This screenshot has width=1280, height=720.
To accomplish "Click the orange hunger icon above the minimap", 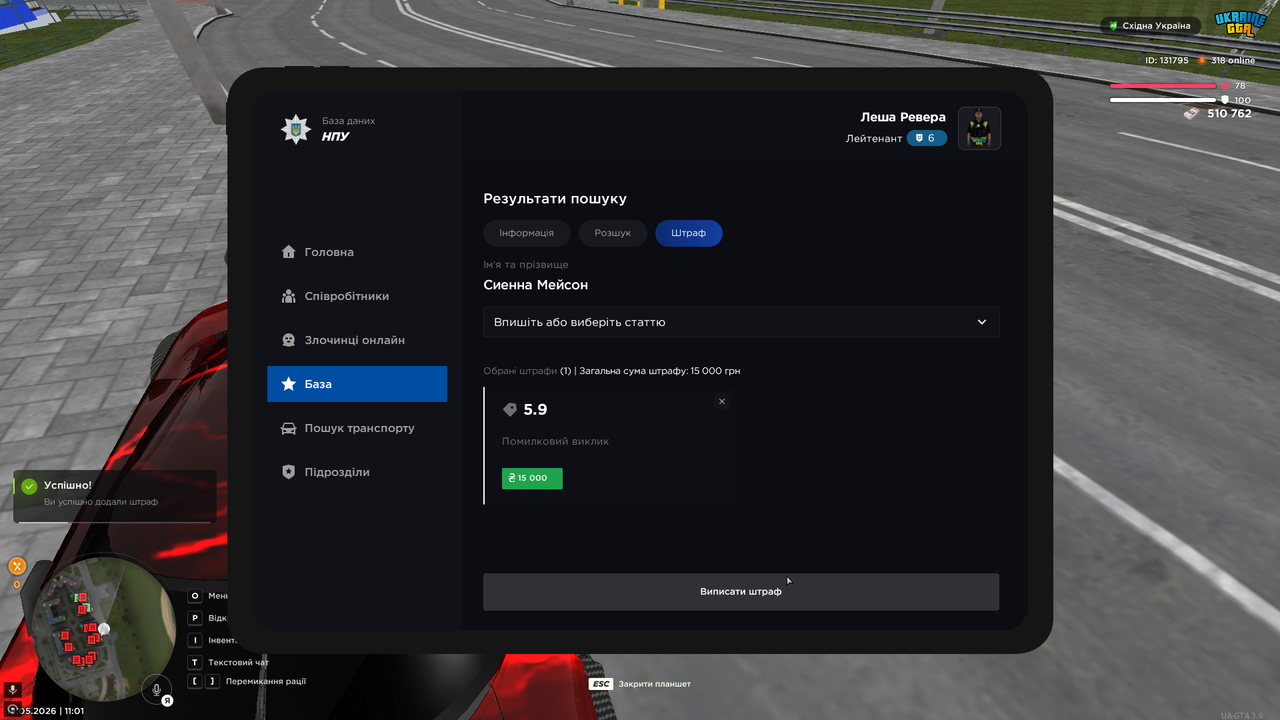I will coord(16,566).
